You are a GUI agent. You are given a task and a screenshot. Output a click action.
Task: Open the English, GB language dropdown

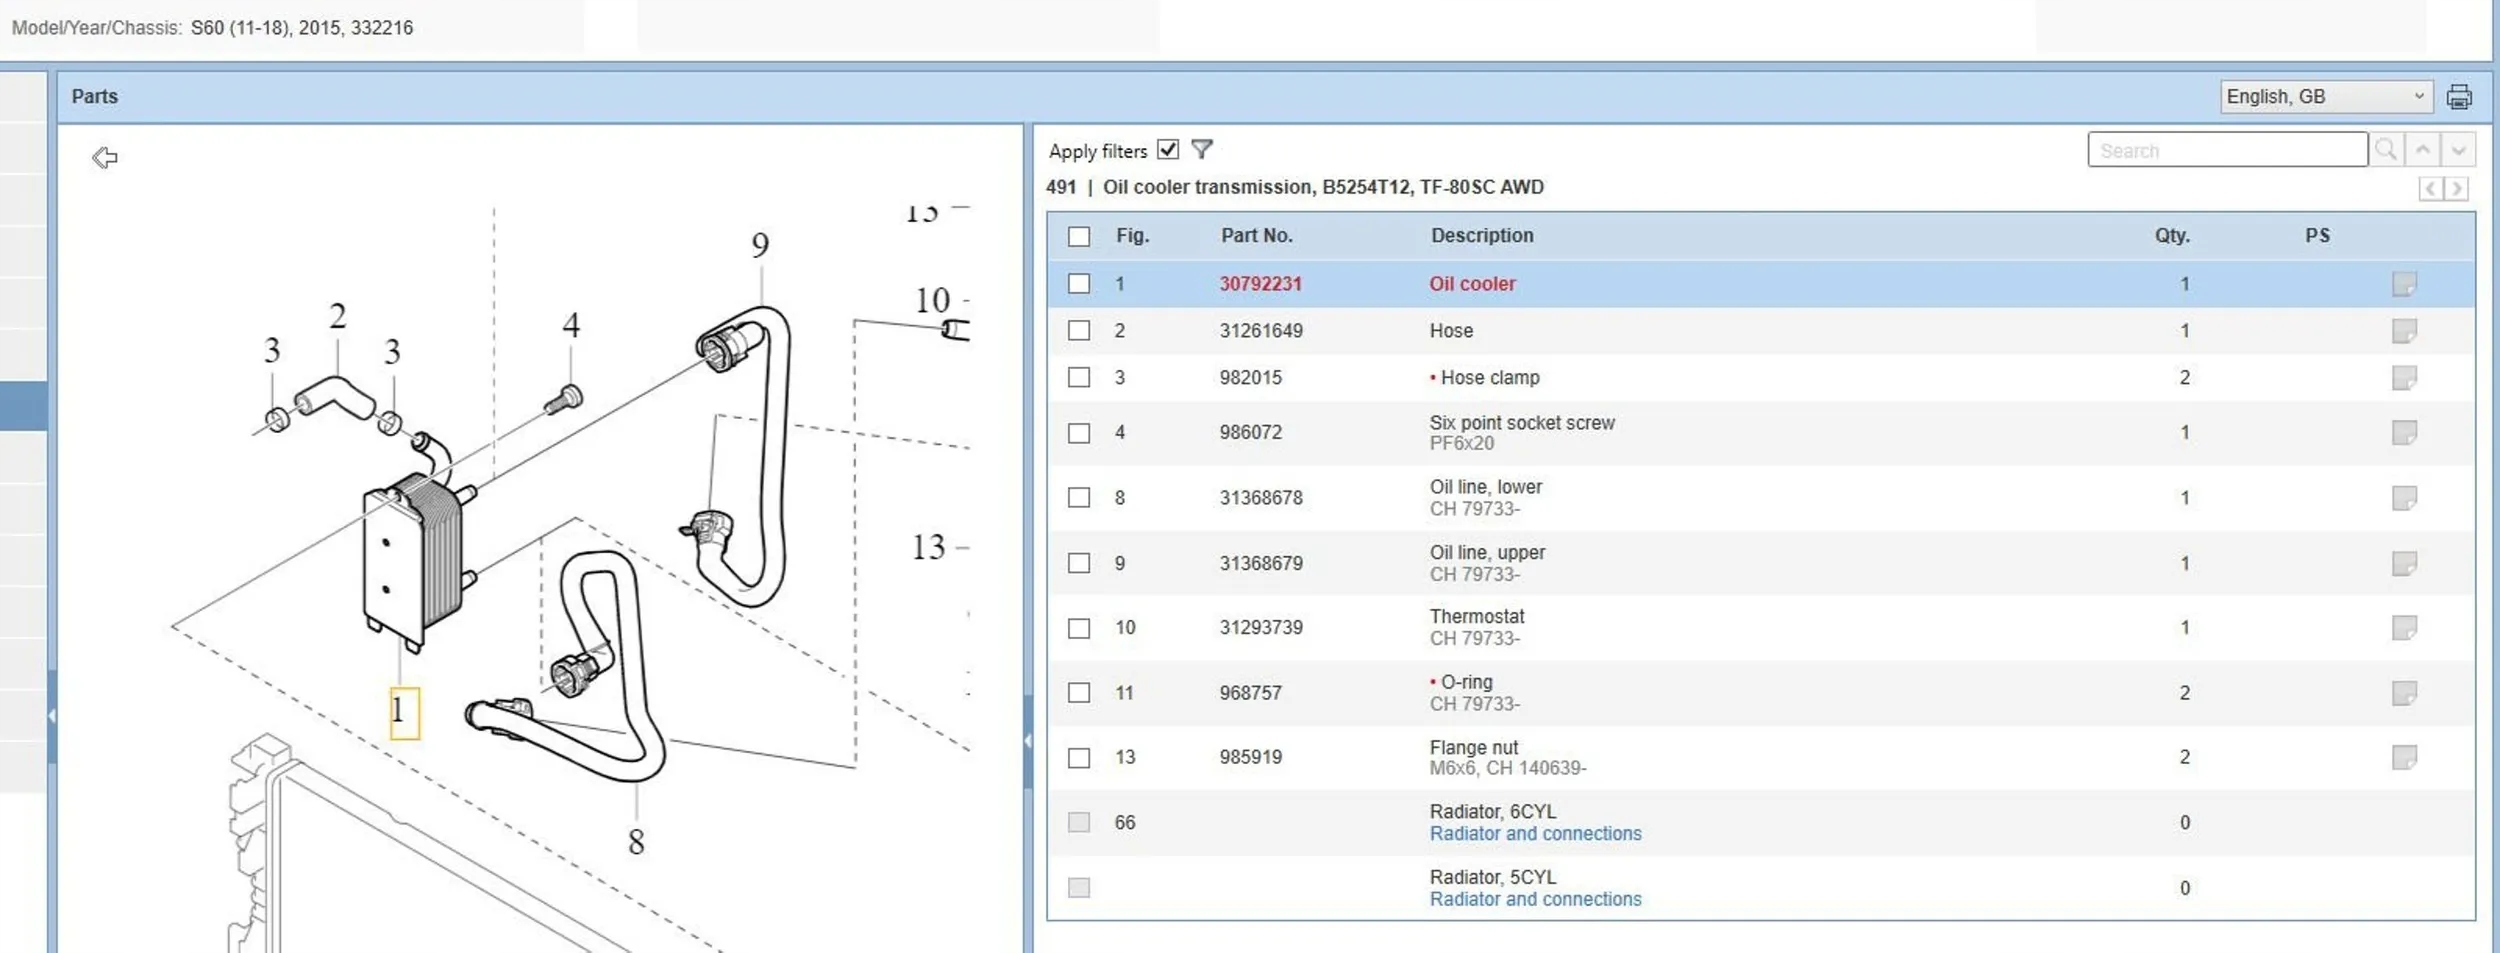(x=2326, y=97)
